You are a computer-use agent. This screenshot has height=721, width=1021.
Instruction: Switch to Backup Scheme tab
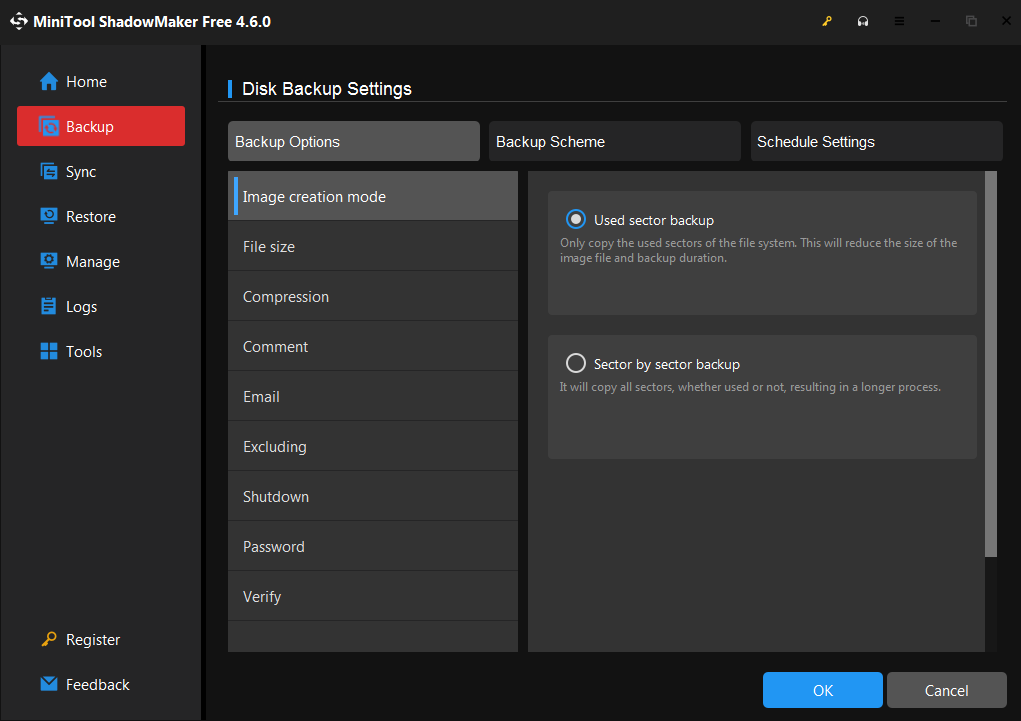point(615,141)
